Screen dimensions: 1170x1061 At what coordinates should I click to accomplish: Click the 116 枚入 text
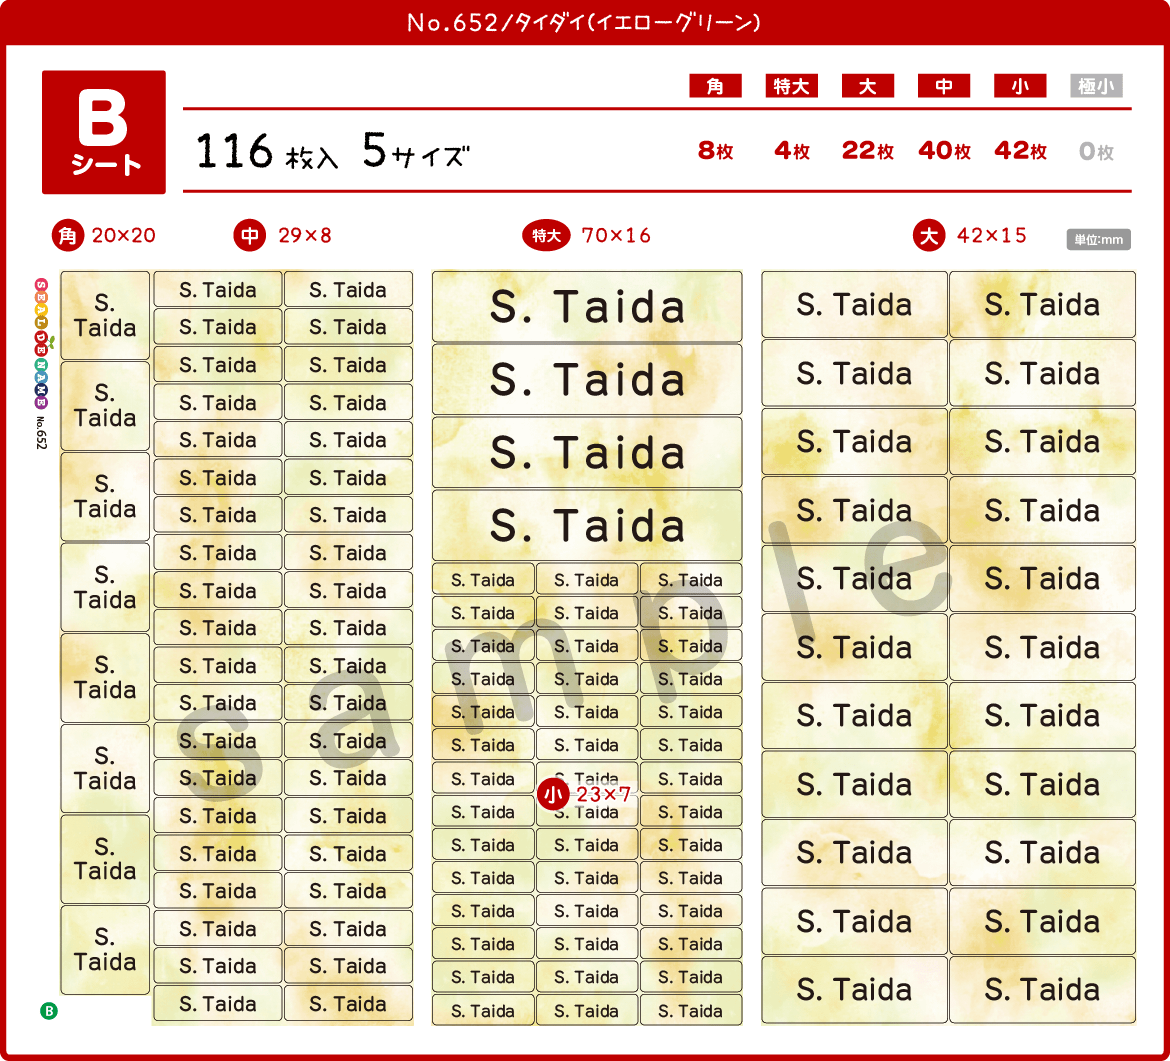click(x=266, y=151)
